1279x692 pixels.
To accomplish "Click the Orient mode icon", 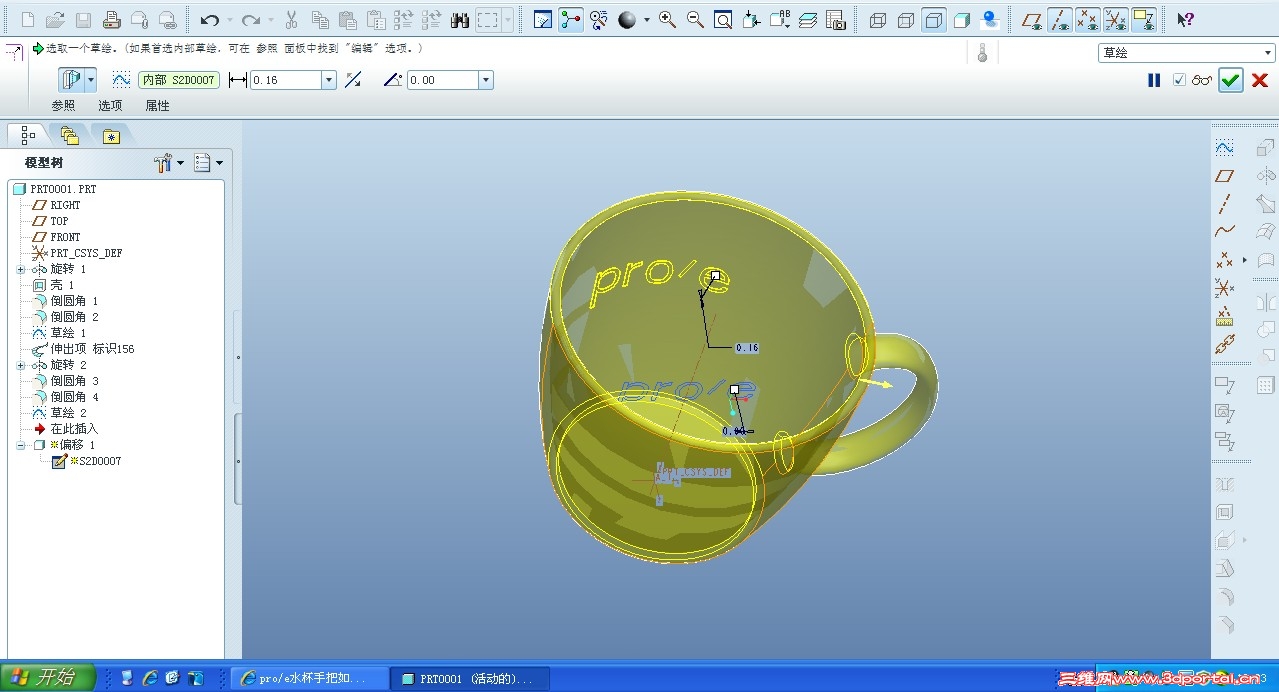I will [x=599, y=19].
